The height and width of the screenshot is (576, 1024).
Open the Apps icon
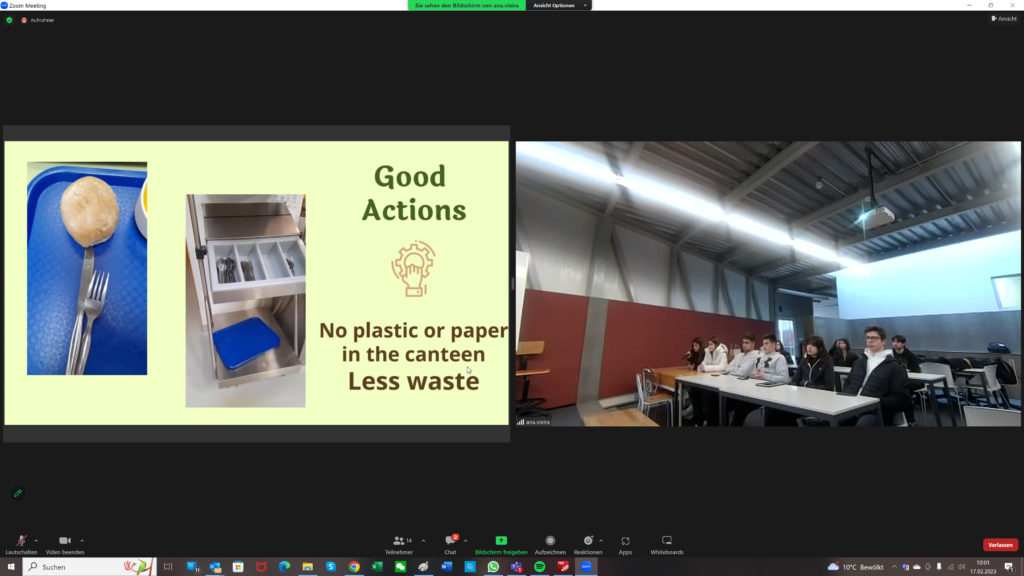[x=625, y=541]
